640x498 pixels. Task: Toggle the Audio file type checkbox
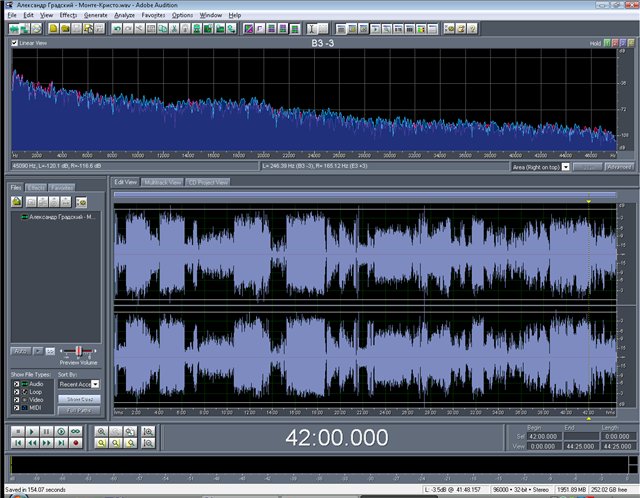coord(15,383)
